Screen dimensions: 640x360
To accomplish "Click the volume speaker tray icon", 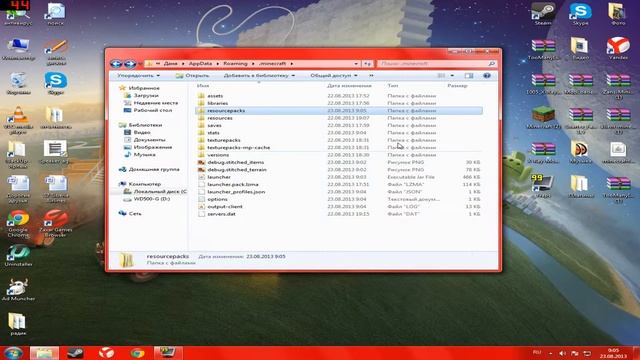I will 562,353.
